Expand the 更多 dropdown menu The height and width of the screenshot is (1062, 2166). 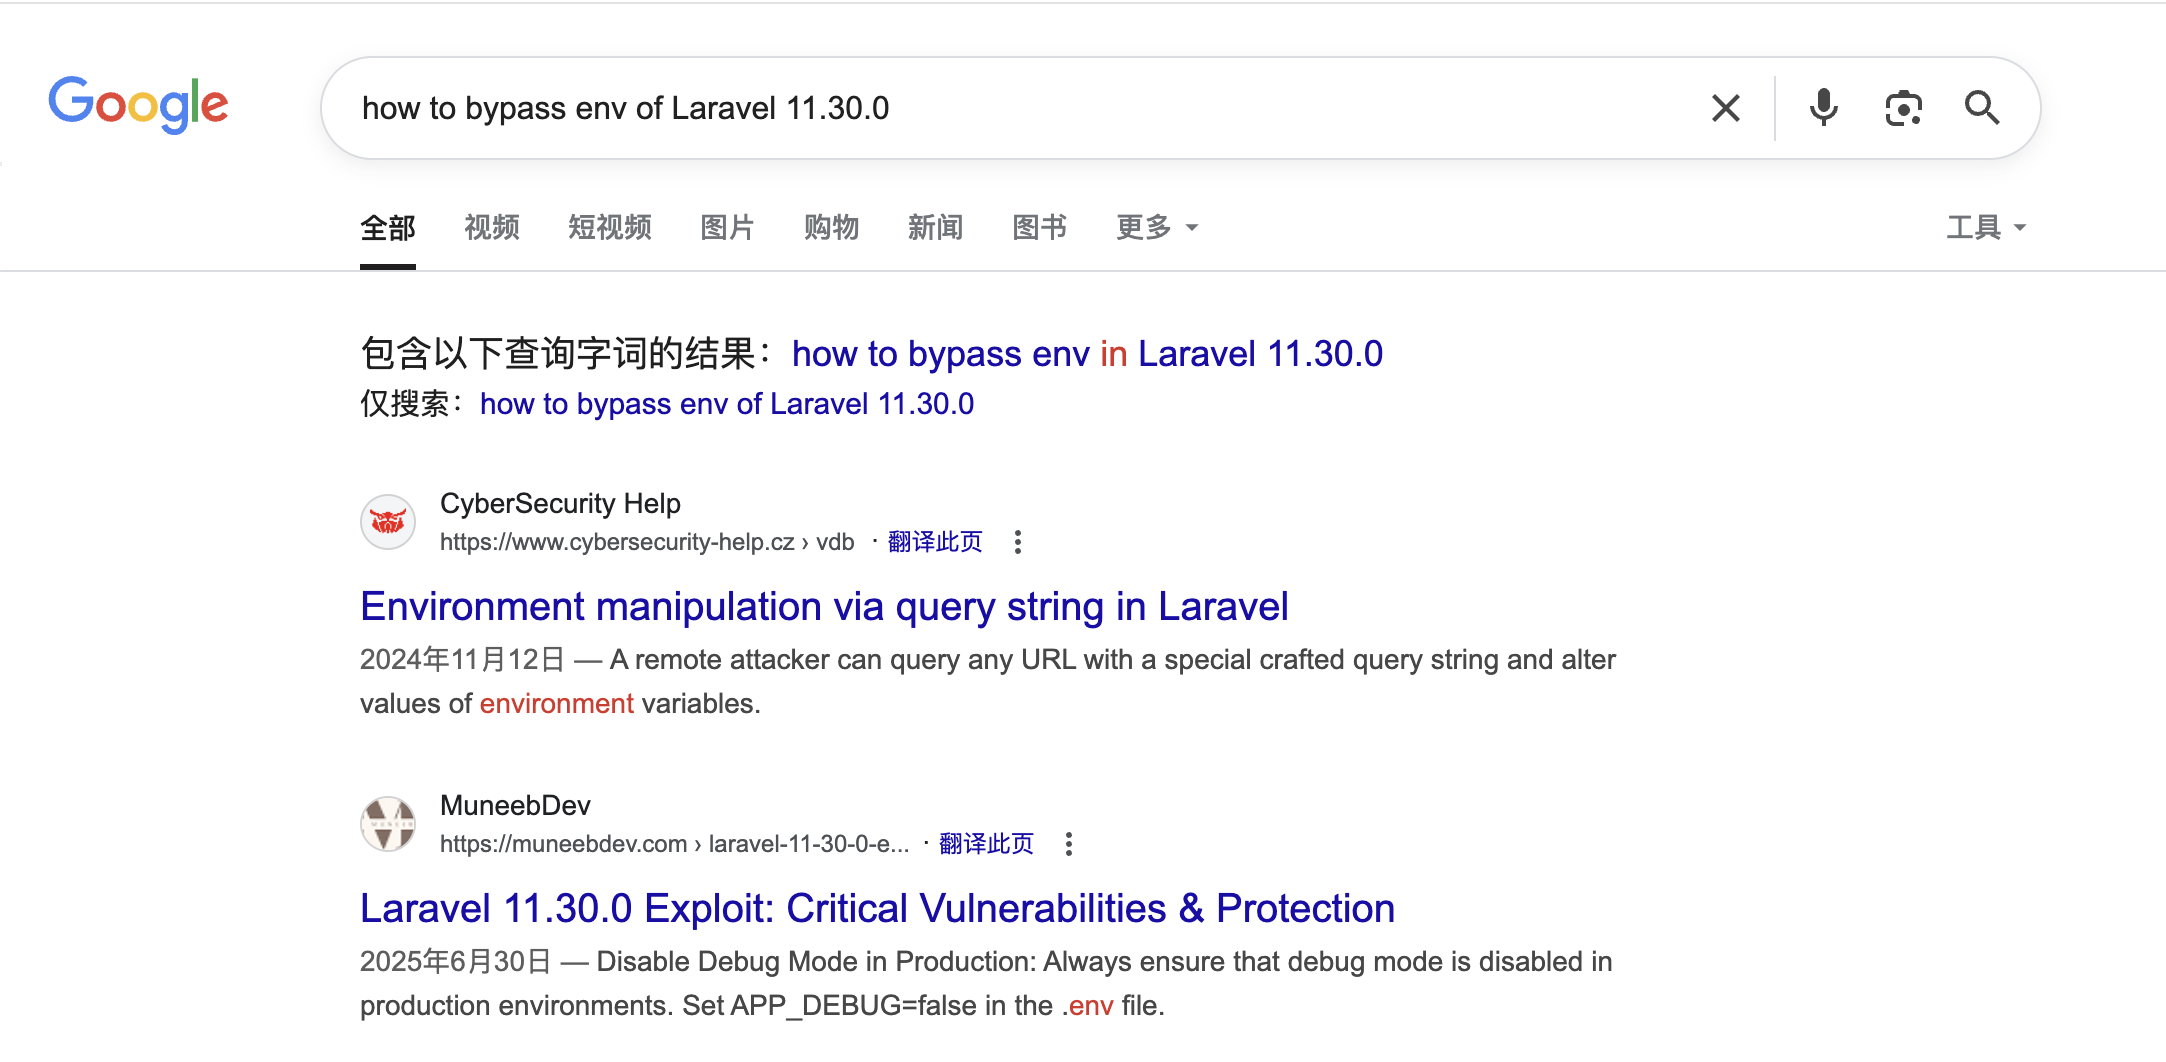point(1156,228)
